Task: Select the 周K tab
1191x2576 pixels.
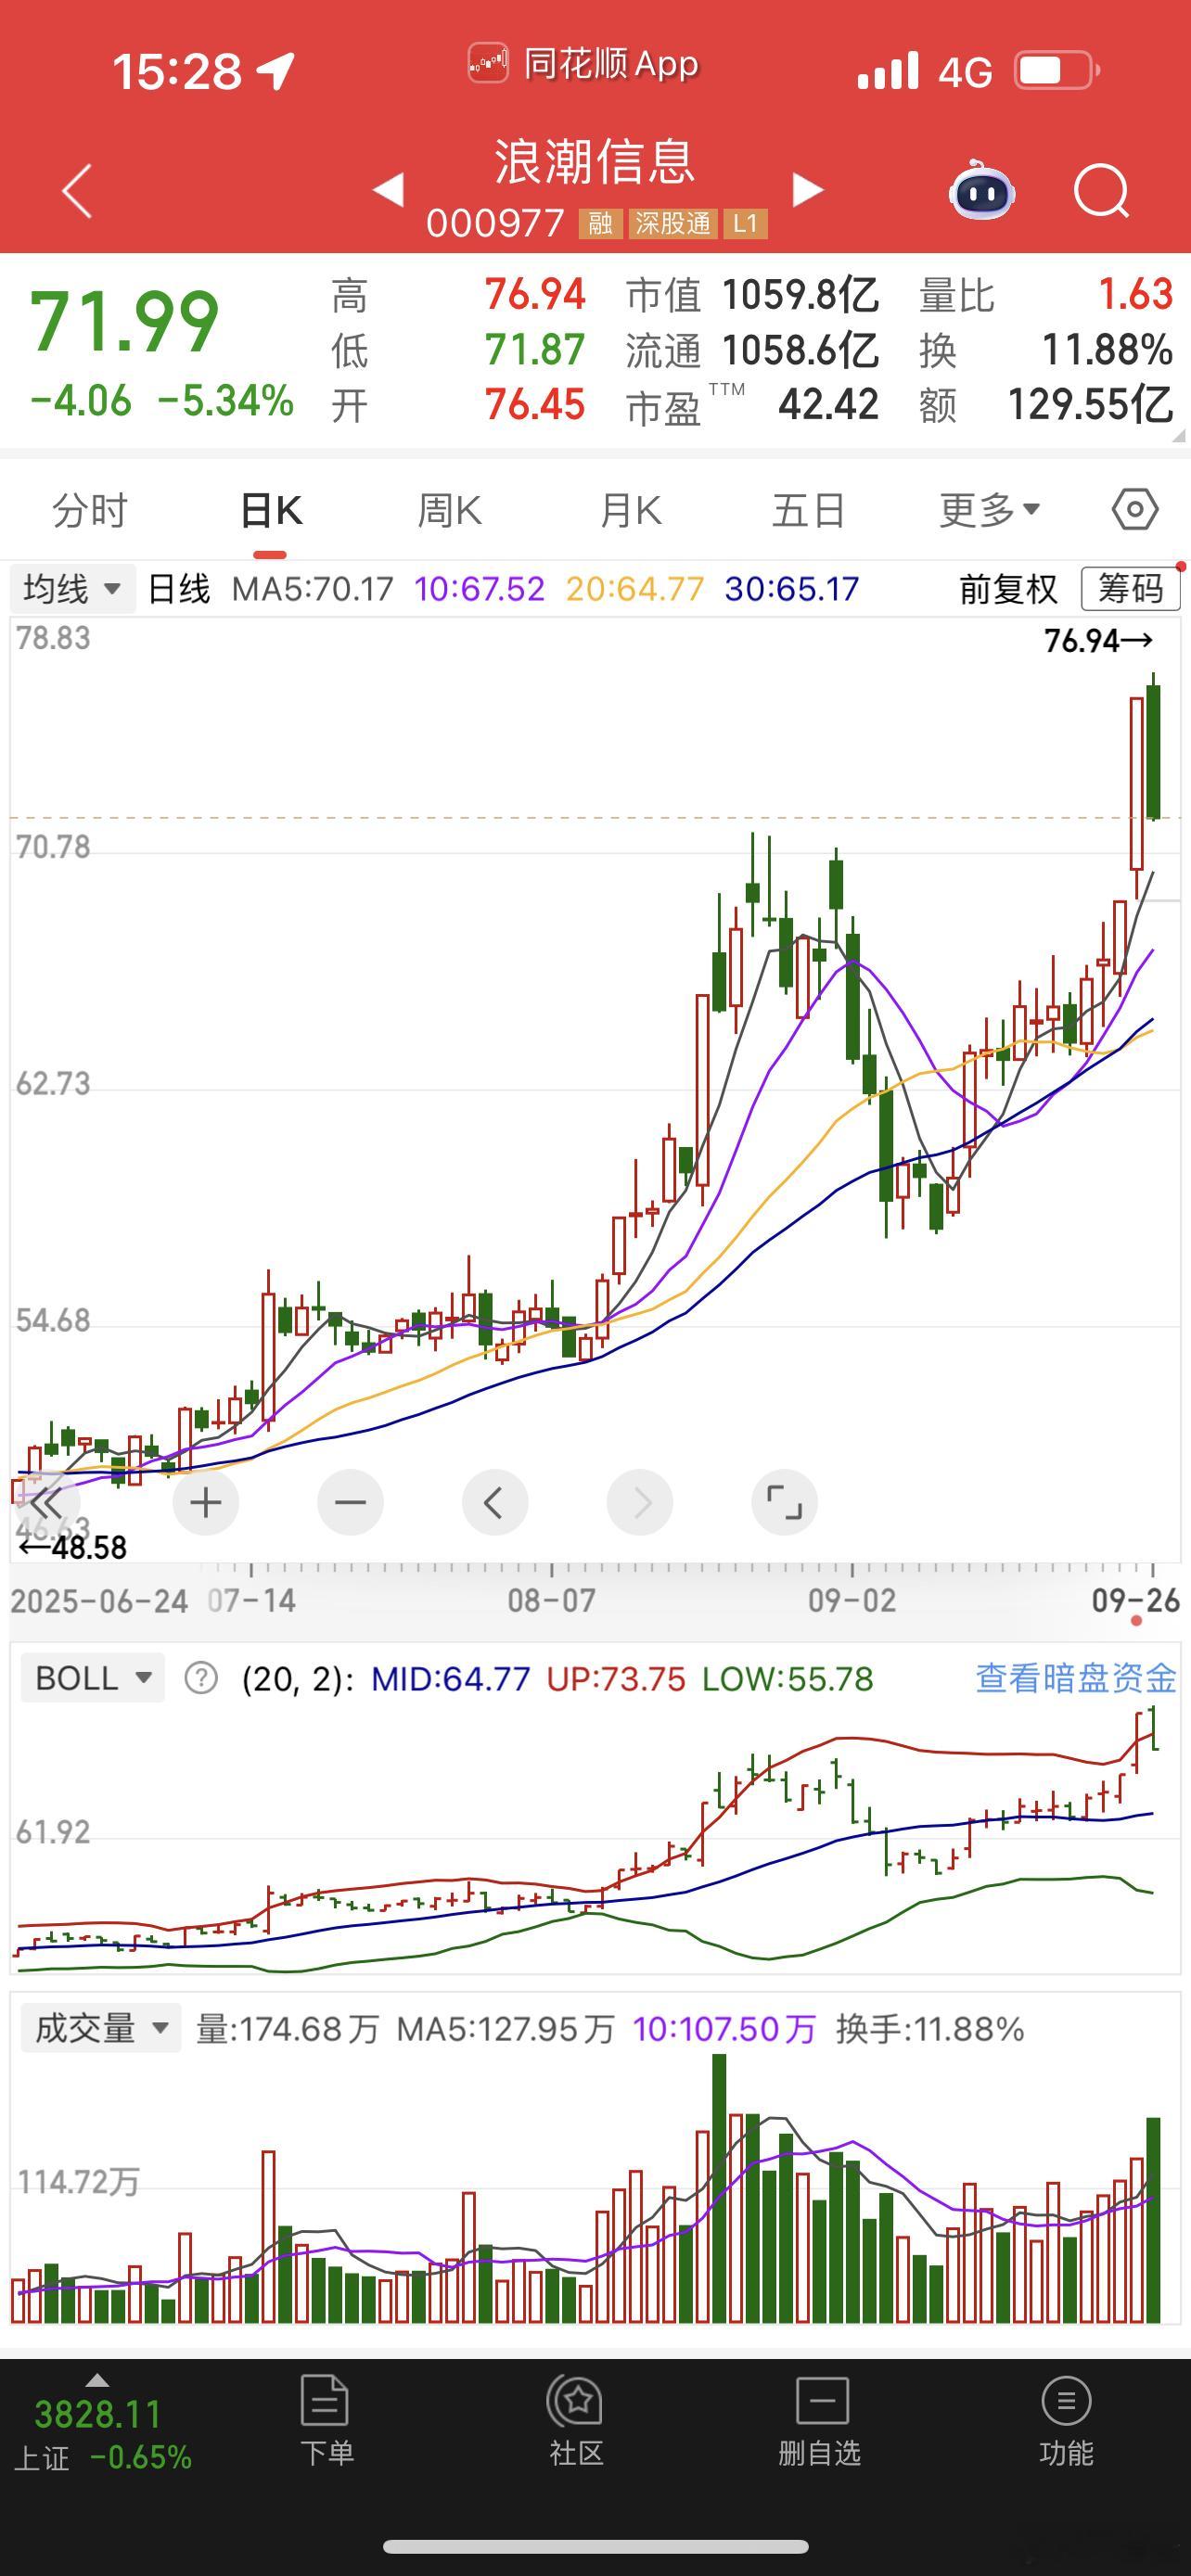Action: point(450,510)
